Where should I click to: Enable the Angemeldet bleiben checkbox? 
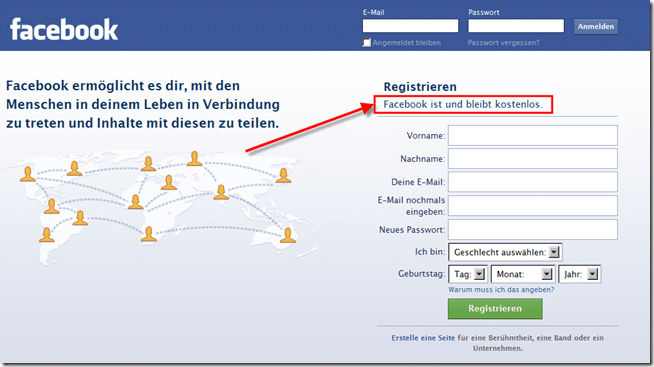point(367,43)
